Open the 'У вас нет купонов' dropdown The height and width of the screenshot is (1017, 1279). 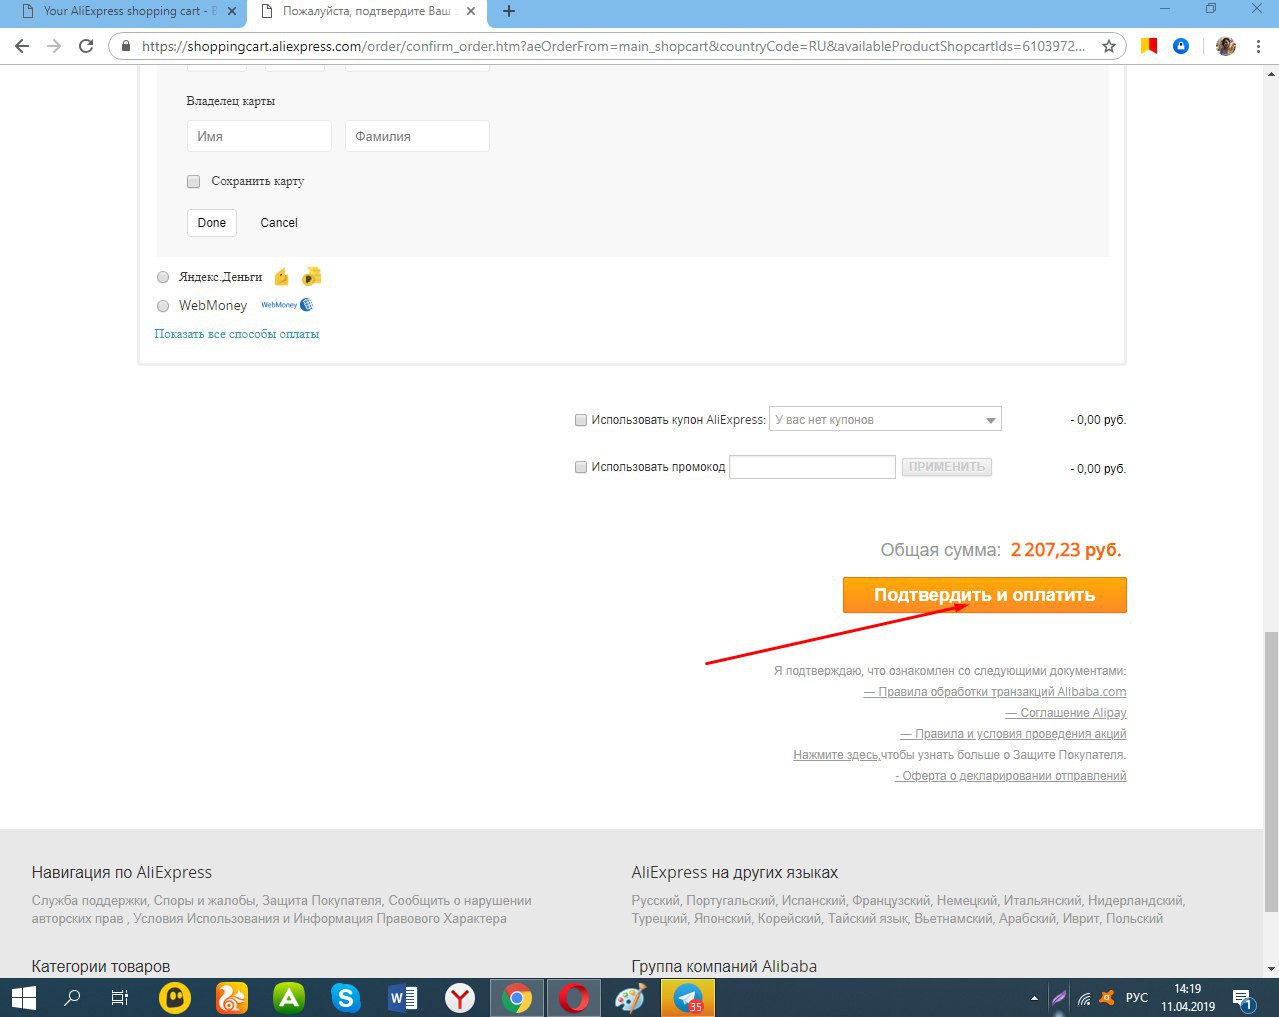tap(885, 420)
